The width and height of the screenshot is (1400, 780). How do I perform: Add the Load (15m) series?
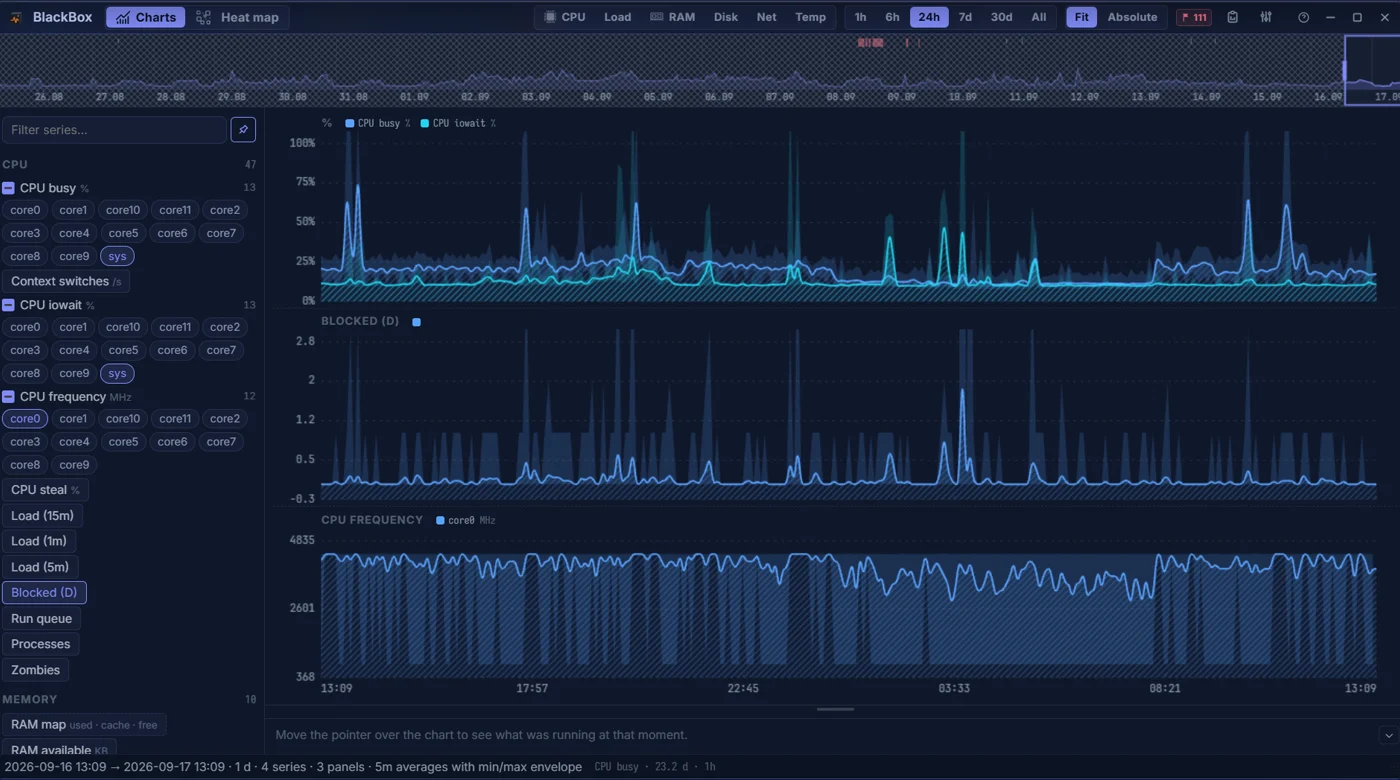[x=42, y=516]
